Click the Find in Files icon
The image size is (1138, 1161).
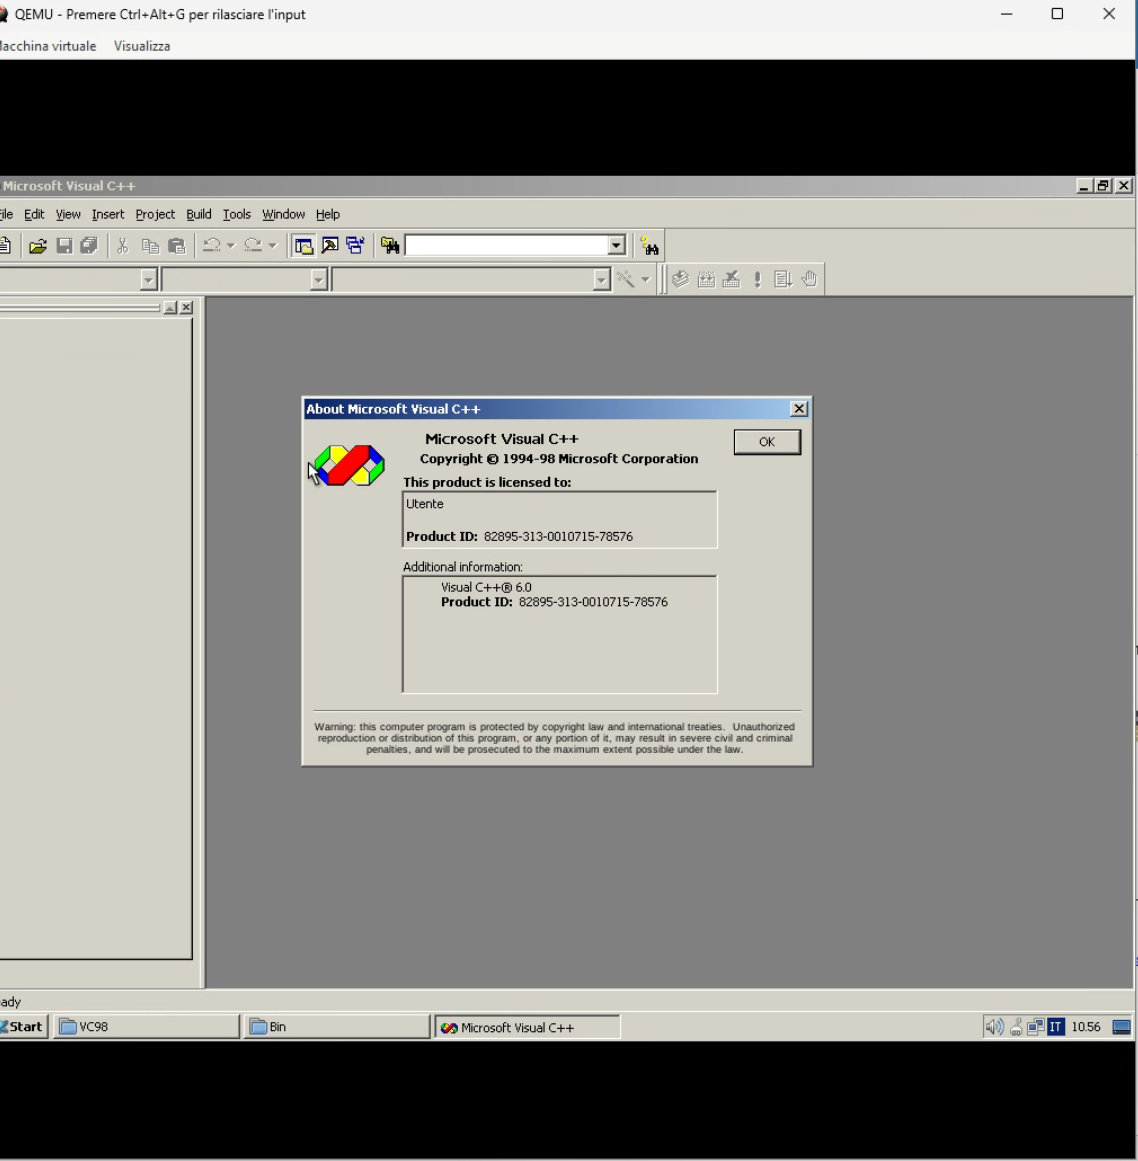click(390, 246)
